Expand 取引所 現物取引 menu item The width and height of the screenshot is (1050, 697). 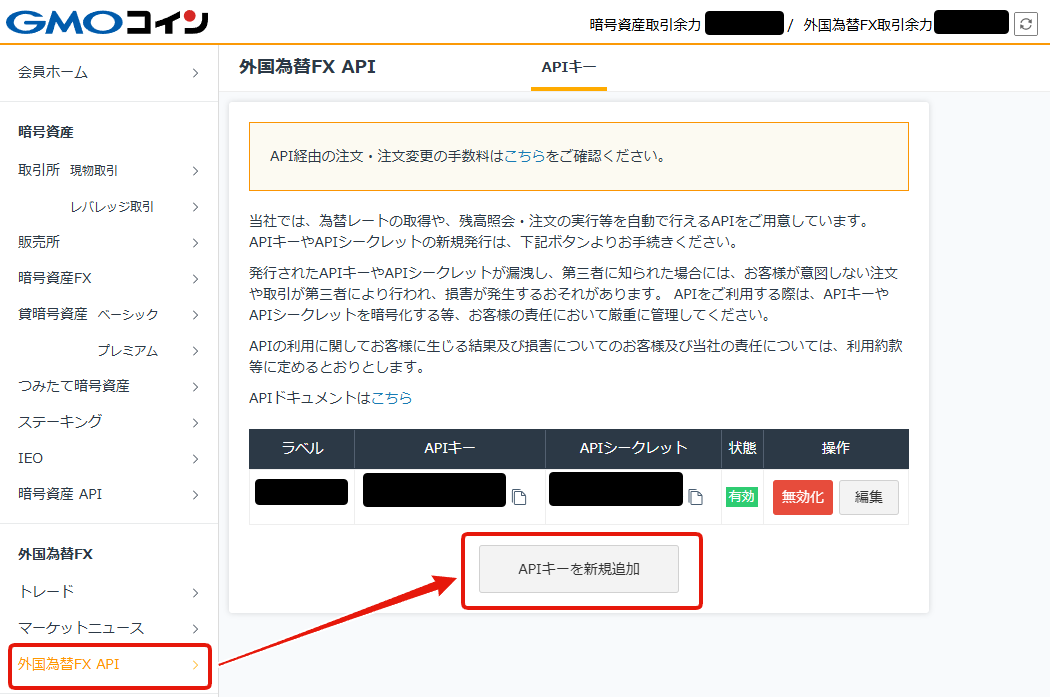click(x=108, y=171)
